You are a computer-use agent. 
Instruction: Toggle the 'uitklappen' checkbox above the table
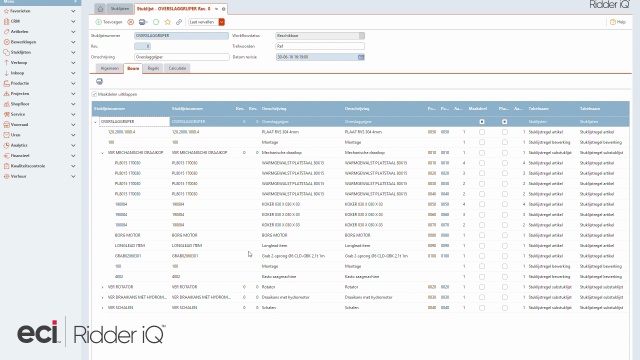[x=94, y=94]
